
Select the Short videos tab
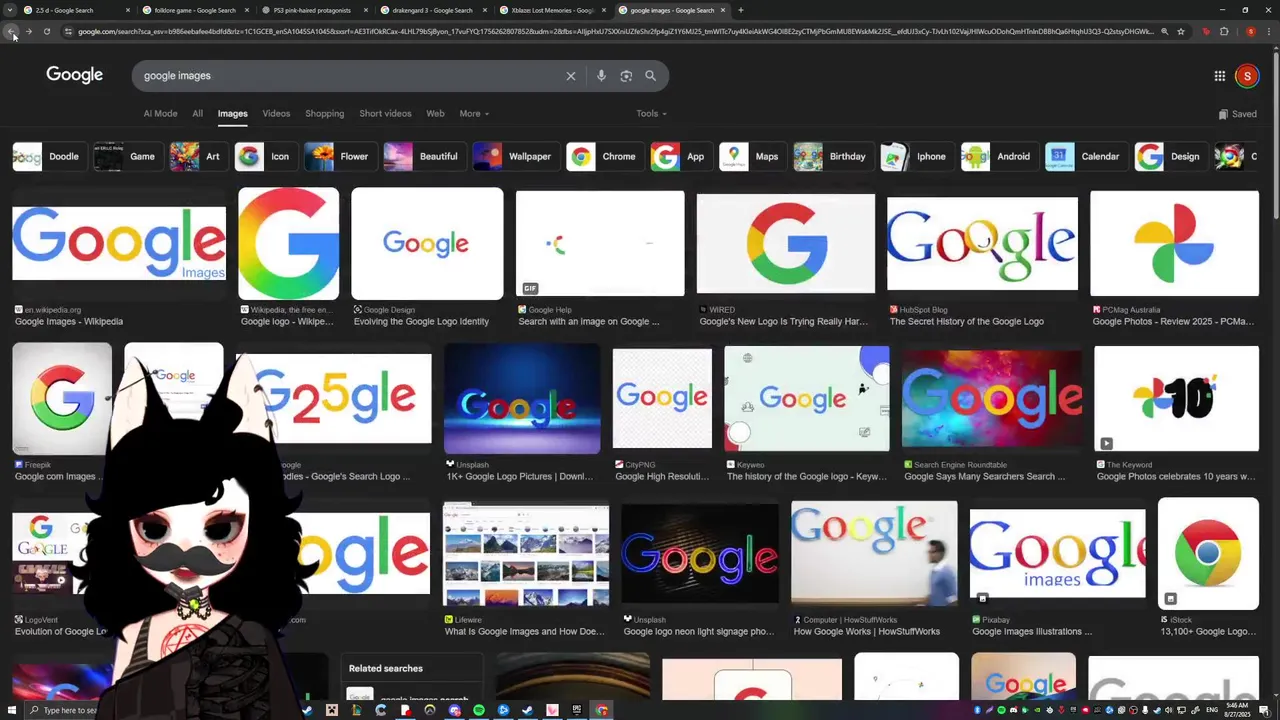[385, 114]
